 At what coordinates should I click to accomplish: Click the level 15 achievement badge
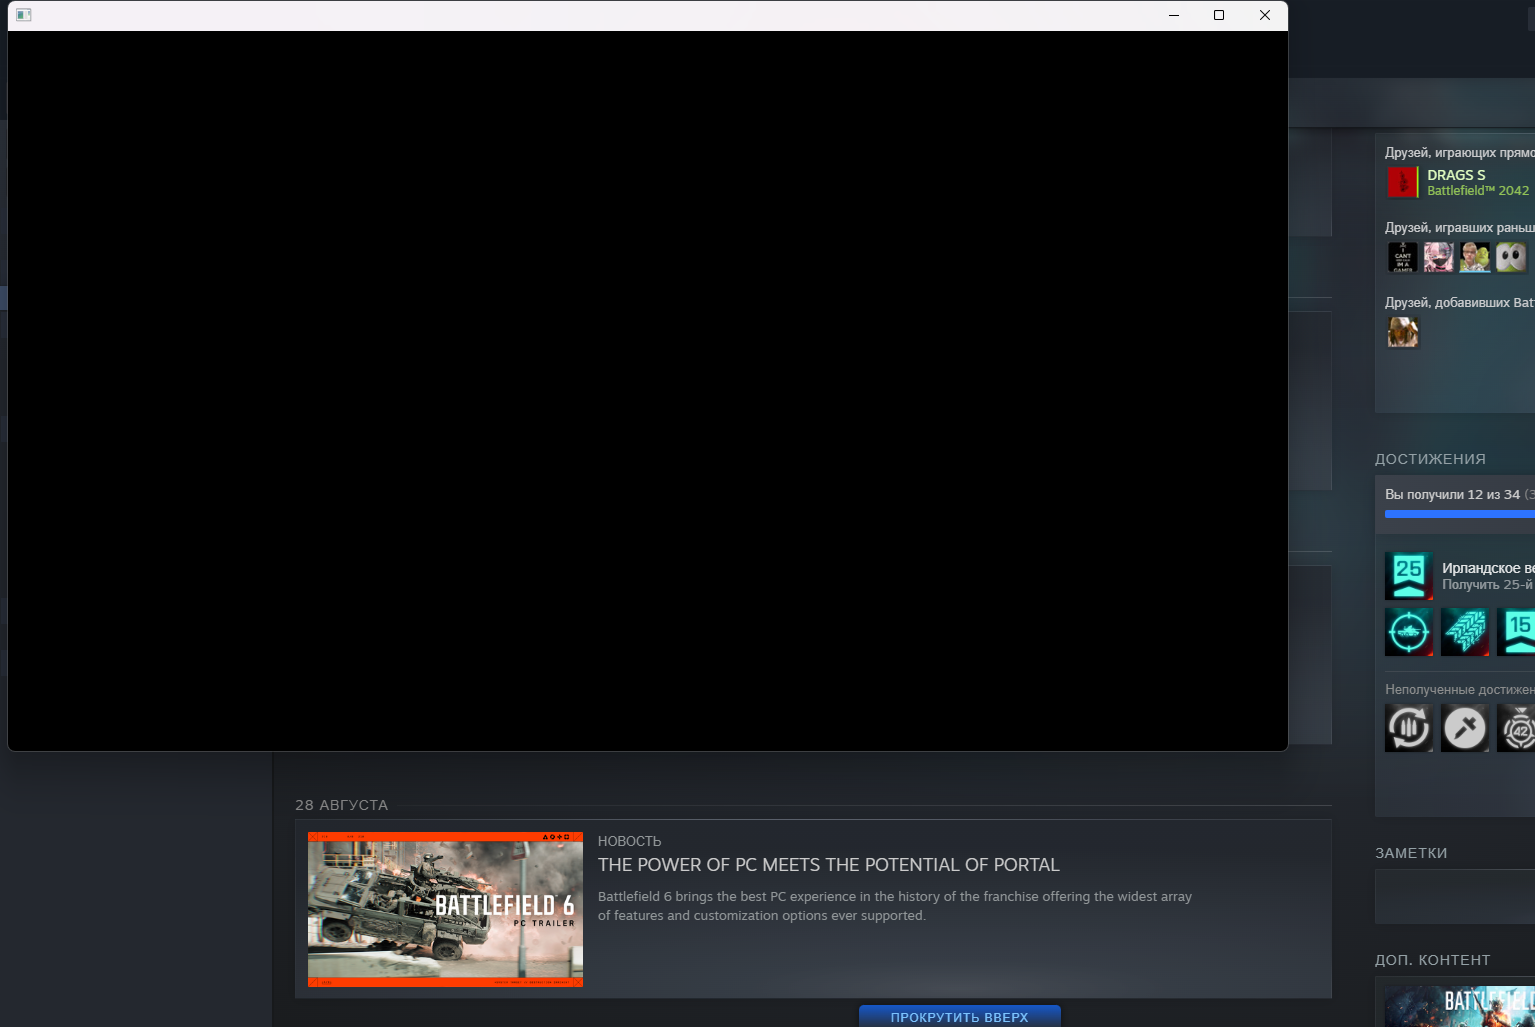(1517, 632)
